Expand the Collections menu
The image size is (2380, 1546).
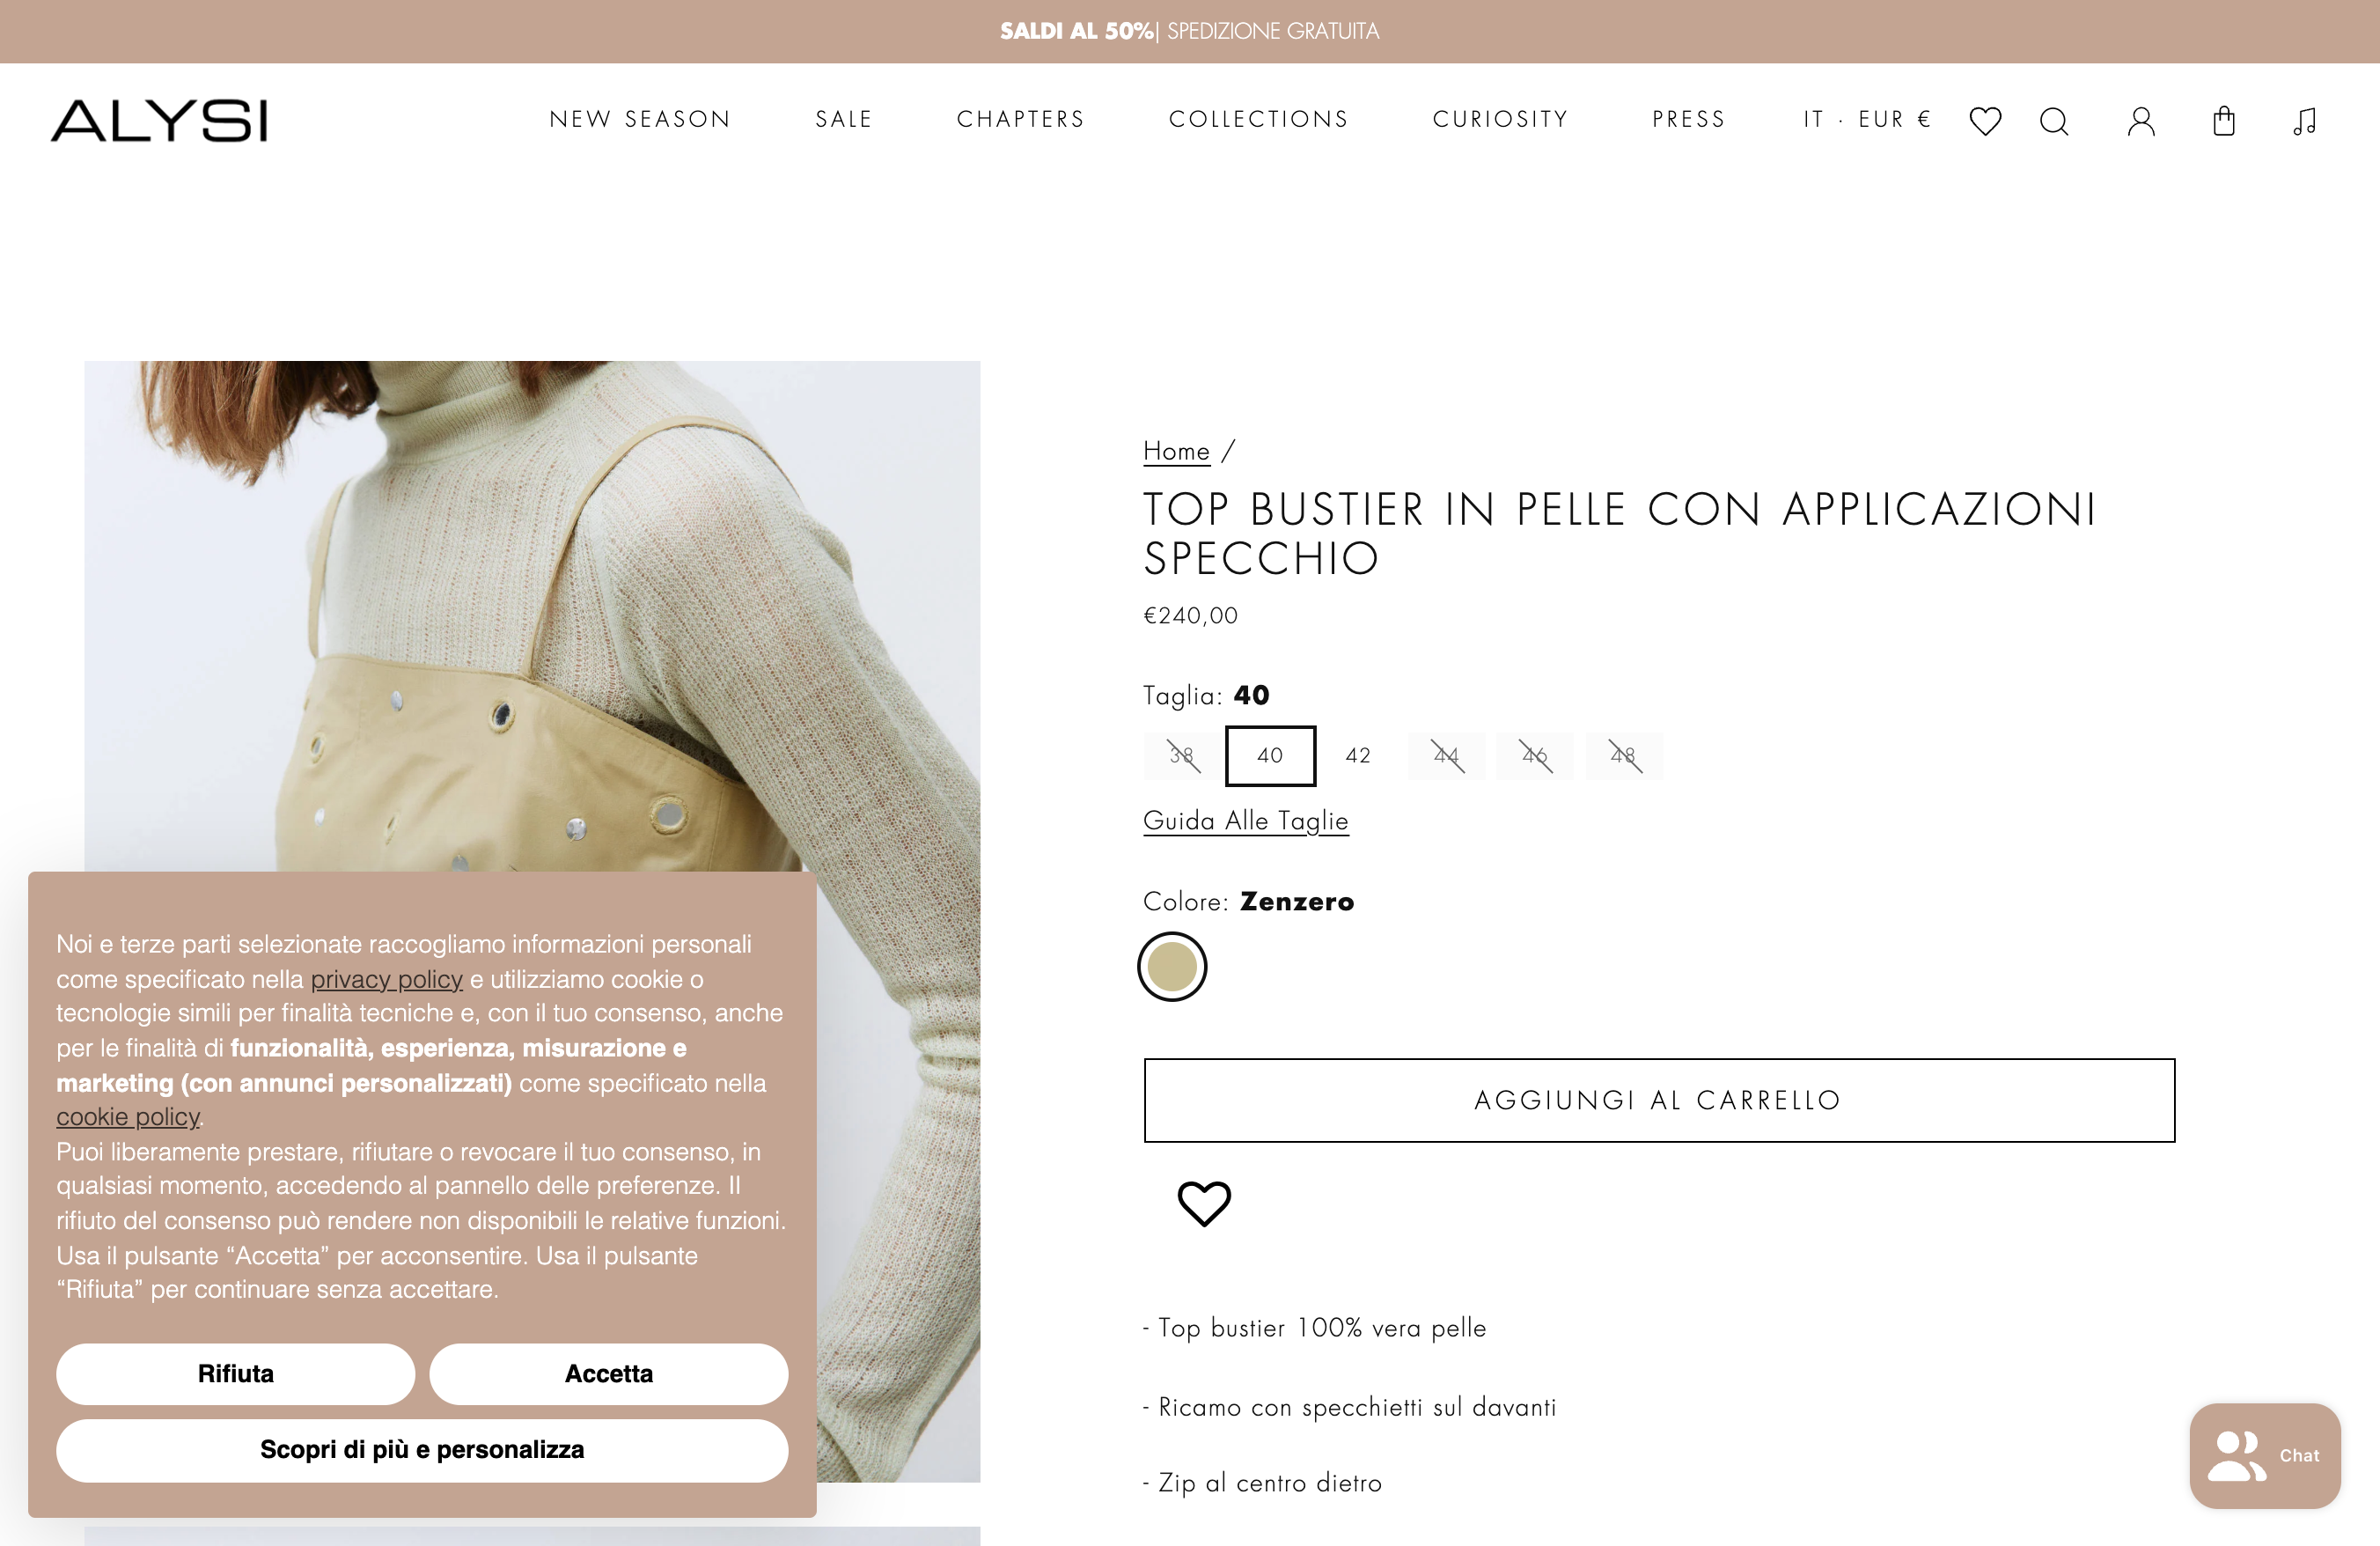click(x=1259, y=119)
